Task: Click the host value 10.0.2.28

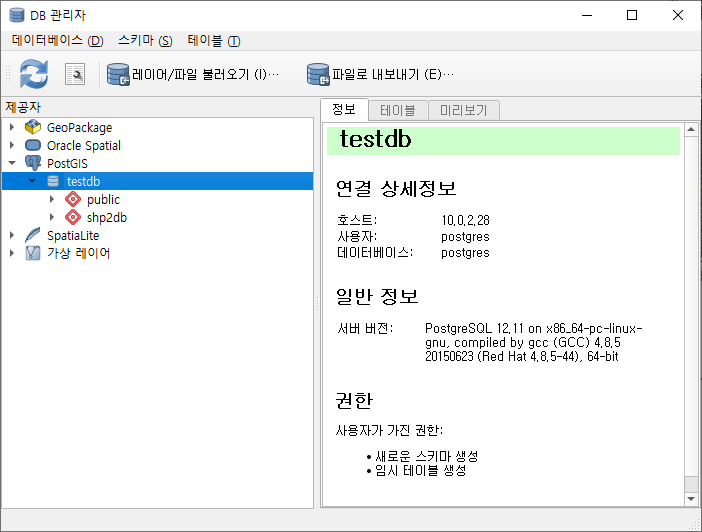Action: click(465, 220)
